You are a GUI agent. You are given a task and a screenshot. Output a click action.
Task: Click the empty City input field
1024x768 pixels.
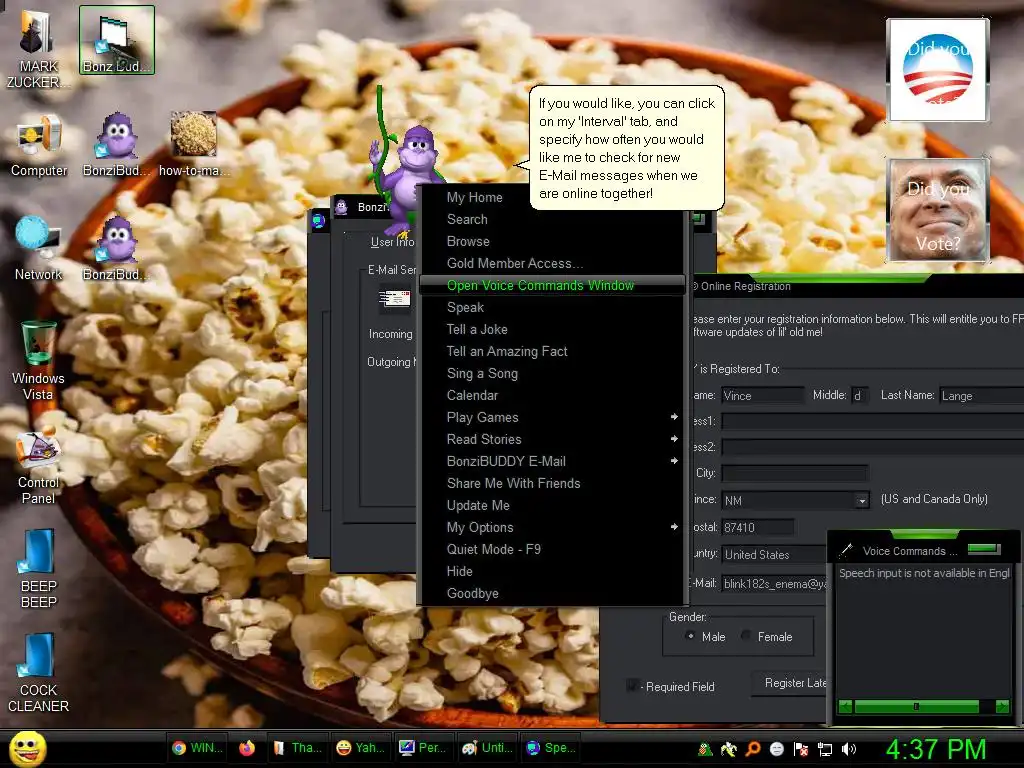tap(795, 473)
